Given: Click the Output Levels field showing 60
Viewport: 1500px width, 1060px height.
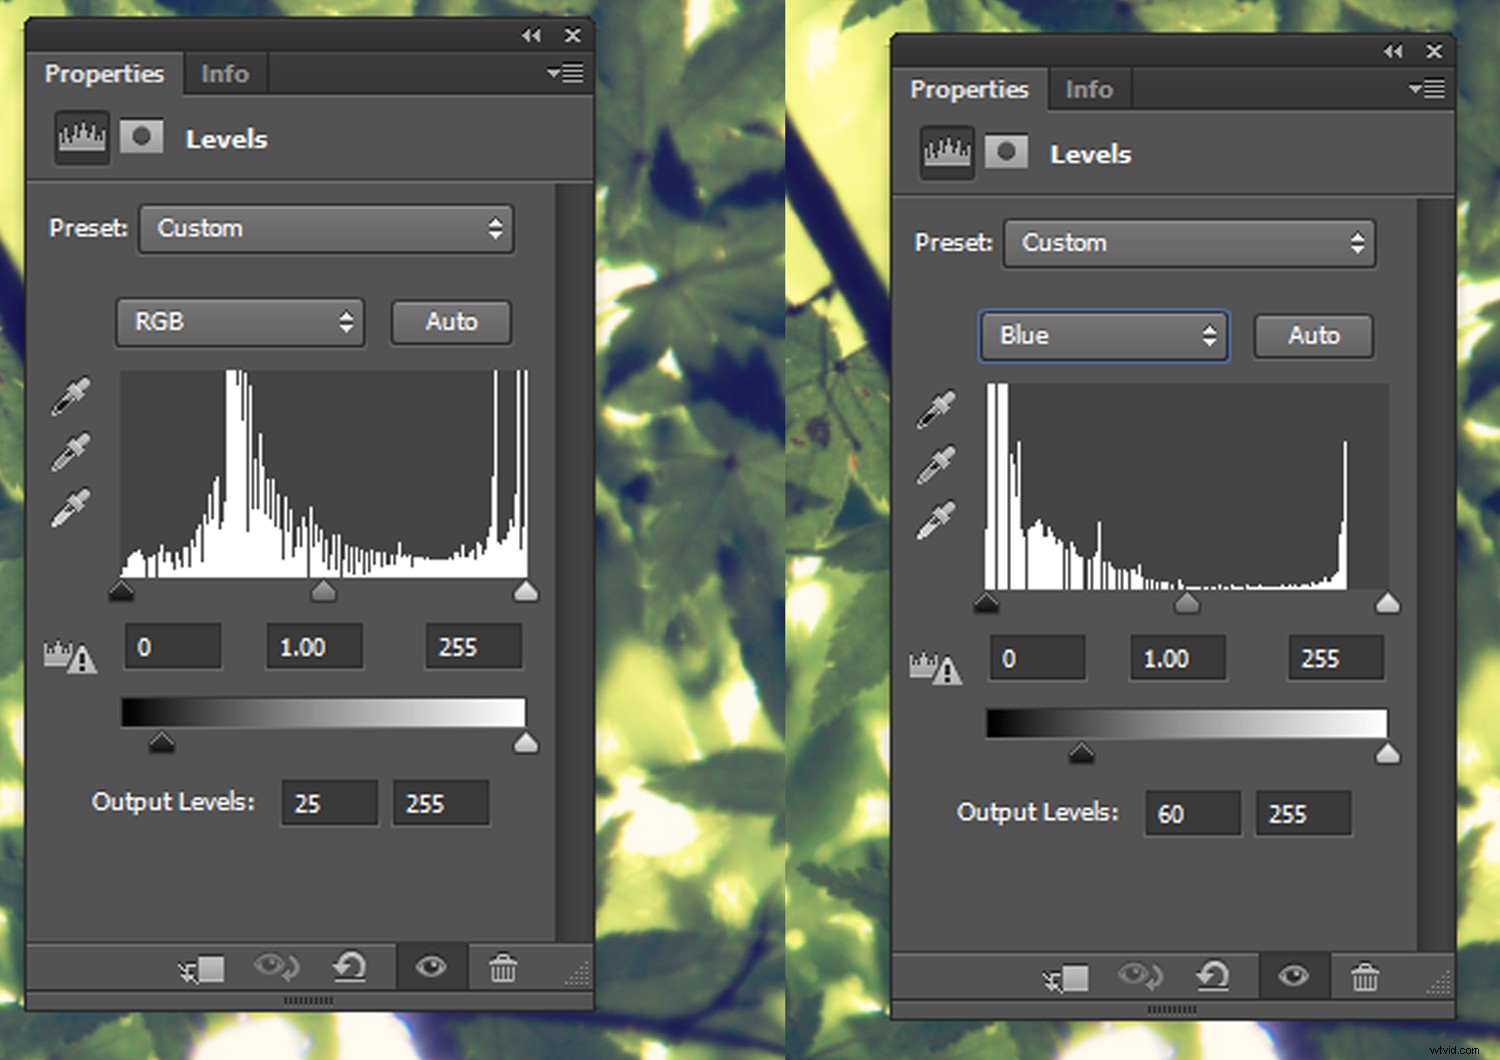Looking at the screenshot, I should [x=1192, y=813].
